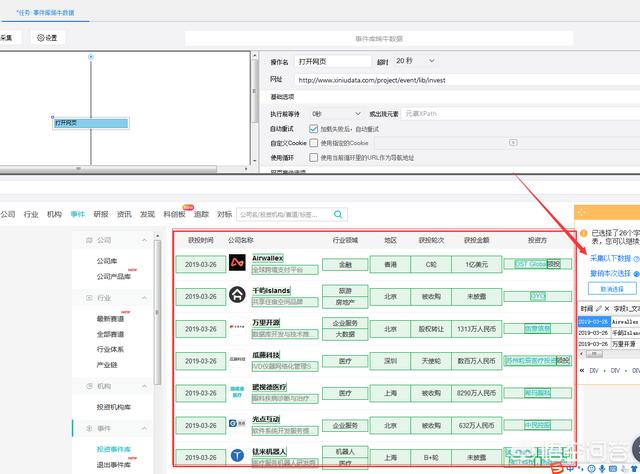Open 最新赛道 in sidebar
The width and height of the screenshot is (640, 474).
tap(110, 319)
